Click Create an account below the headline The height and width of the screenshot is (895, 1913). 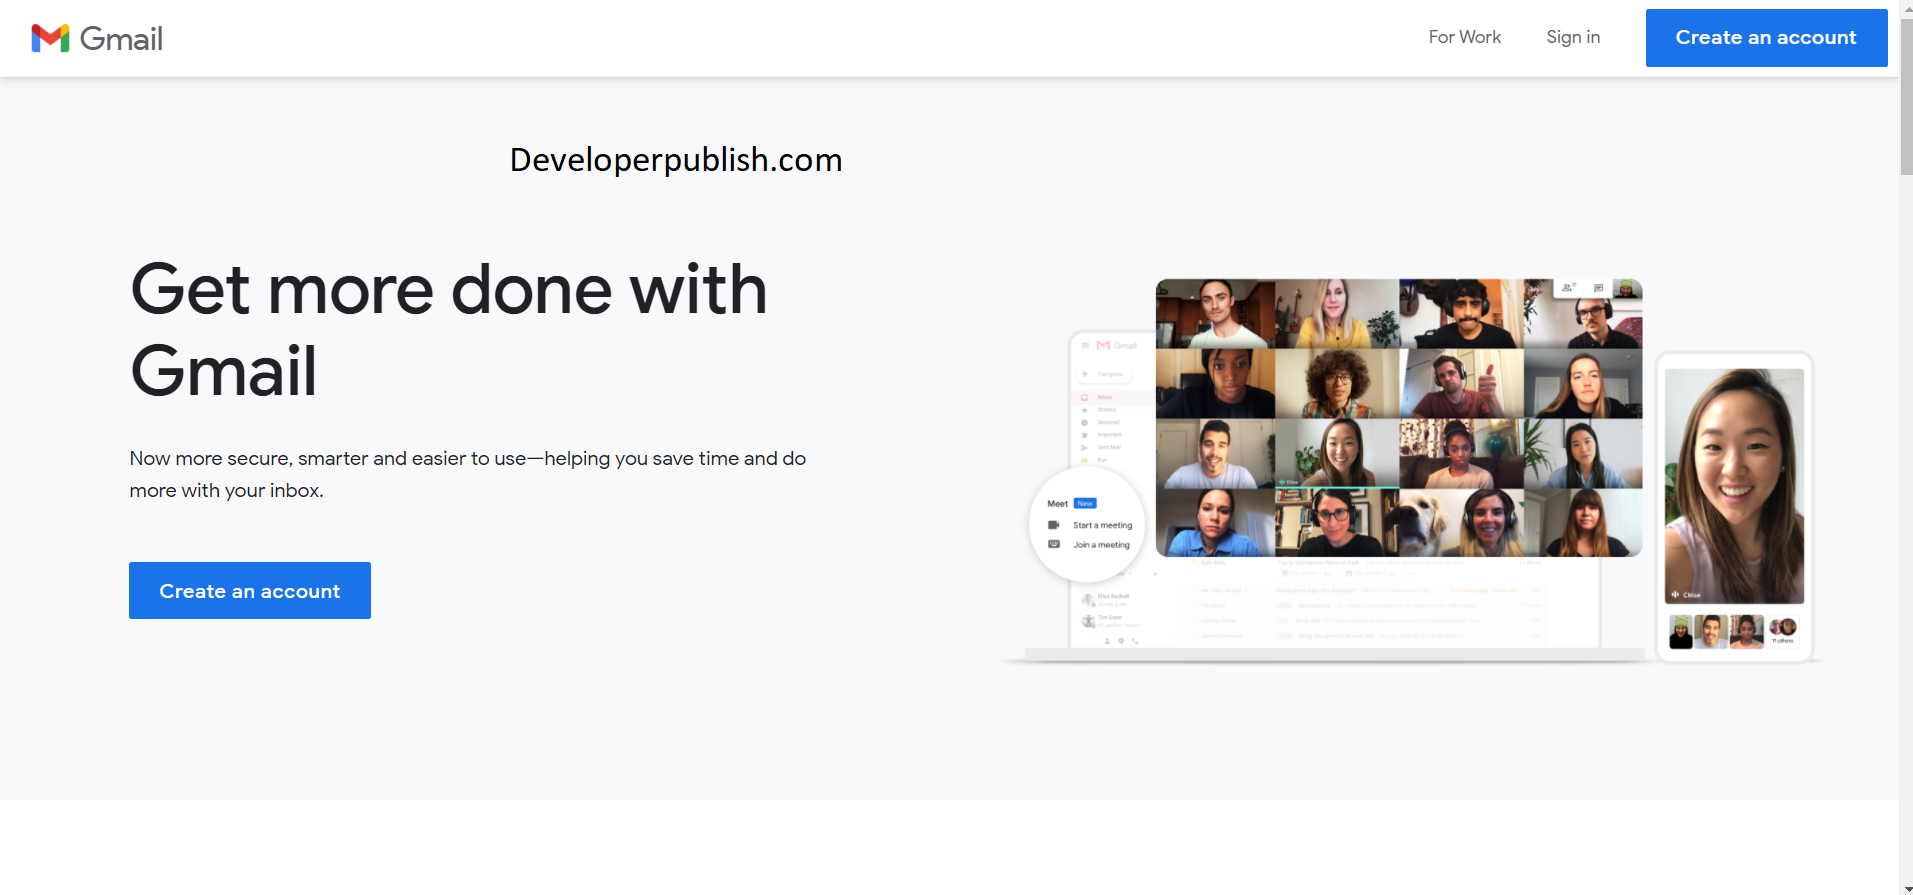[x=250, y=590]
